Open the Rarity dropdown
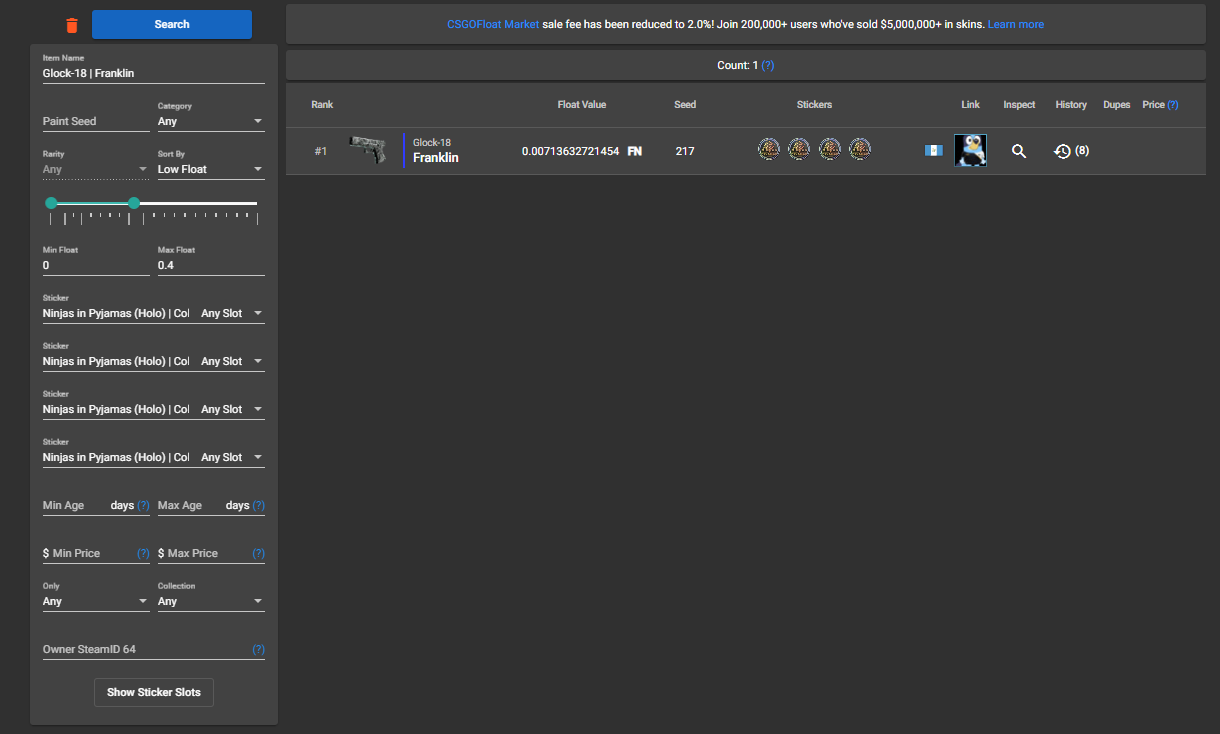1220x734 pixels. coord(96,169)
